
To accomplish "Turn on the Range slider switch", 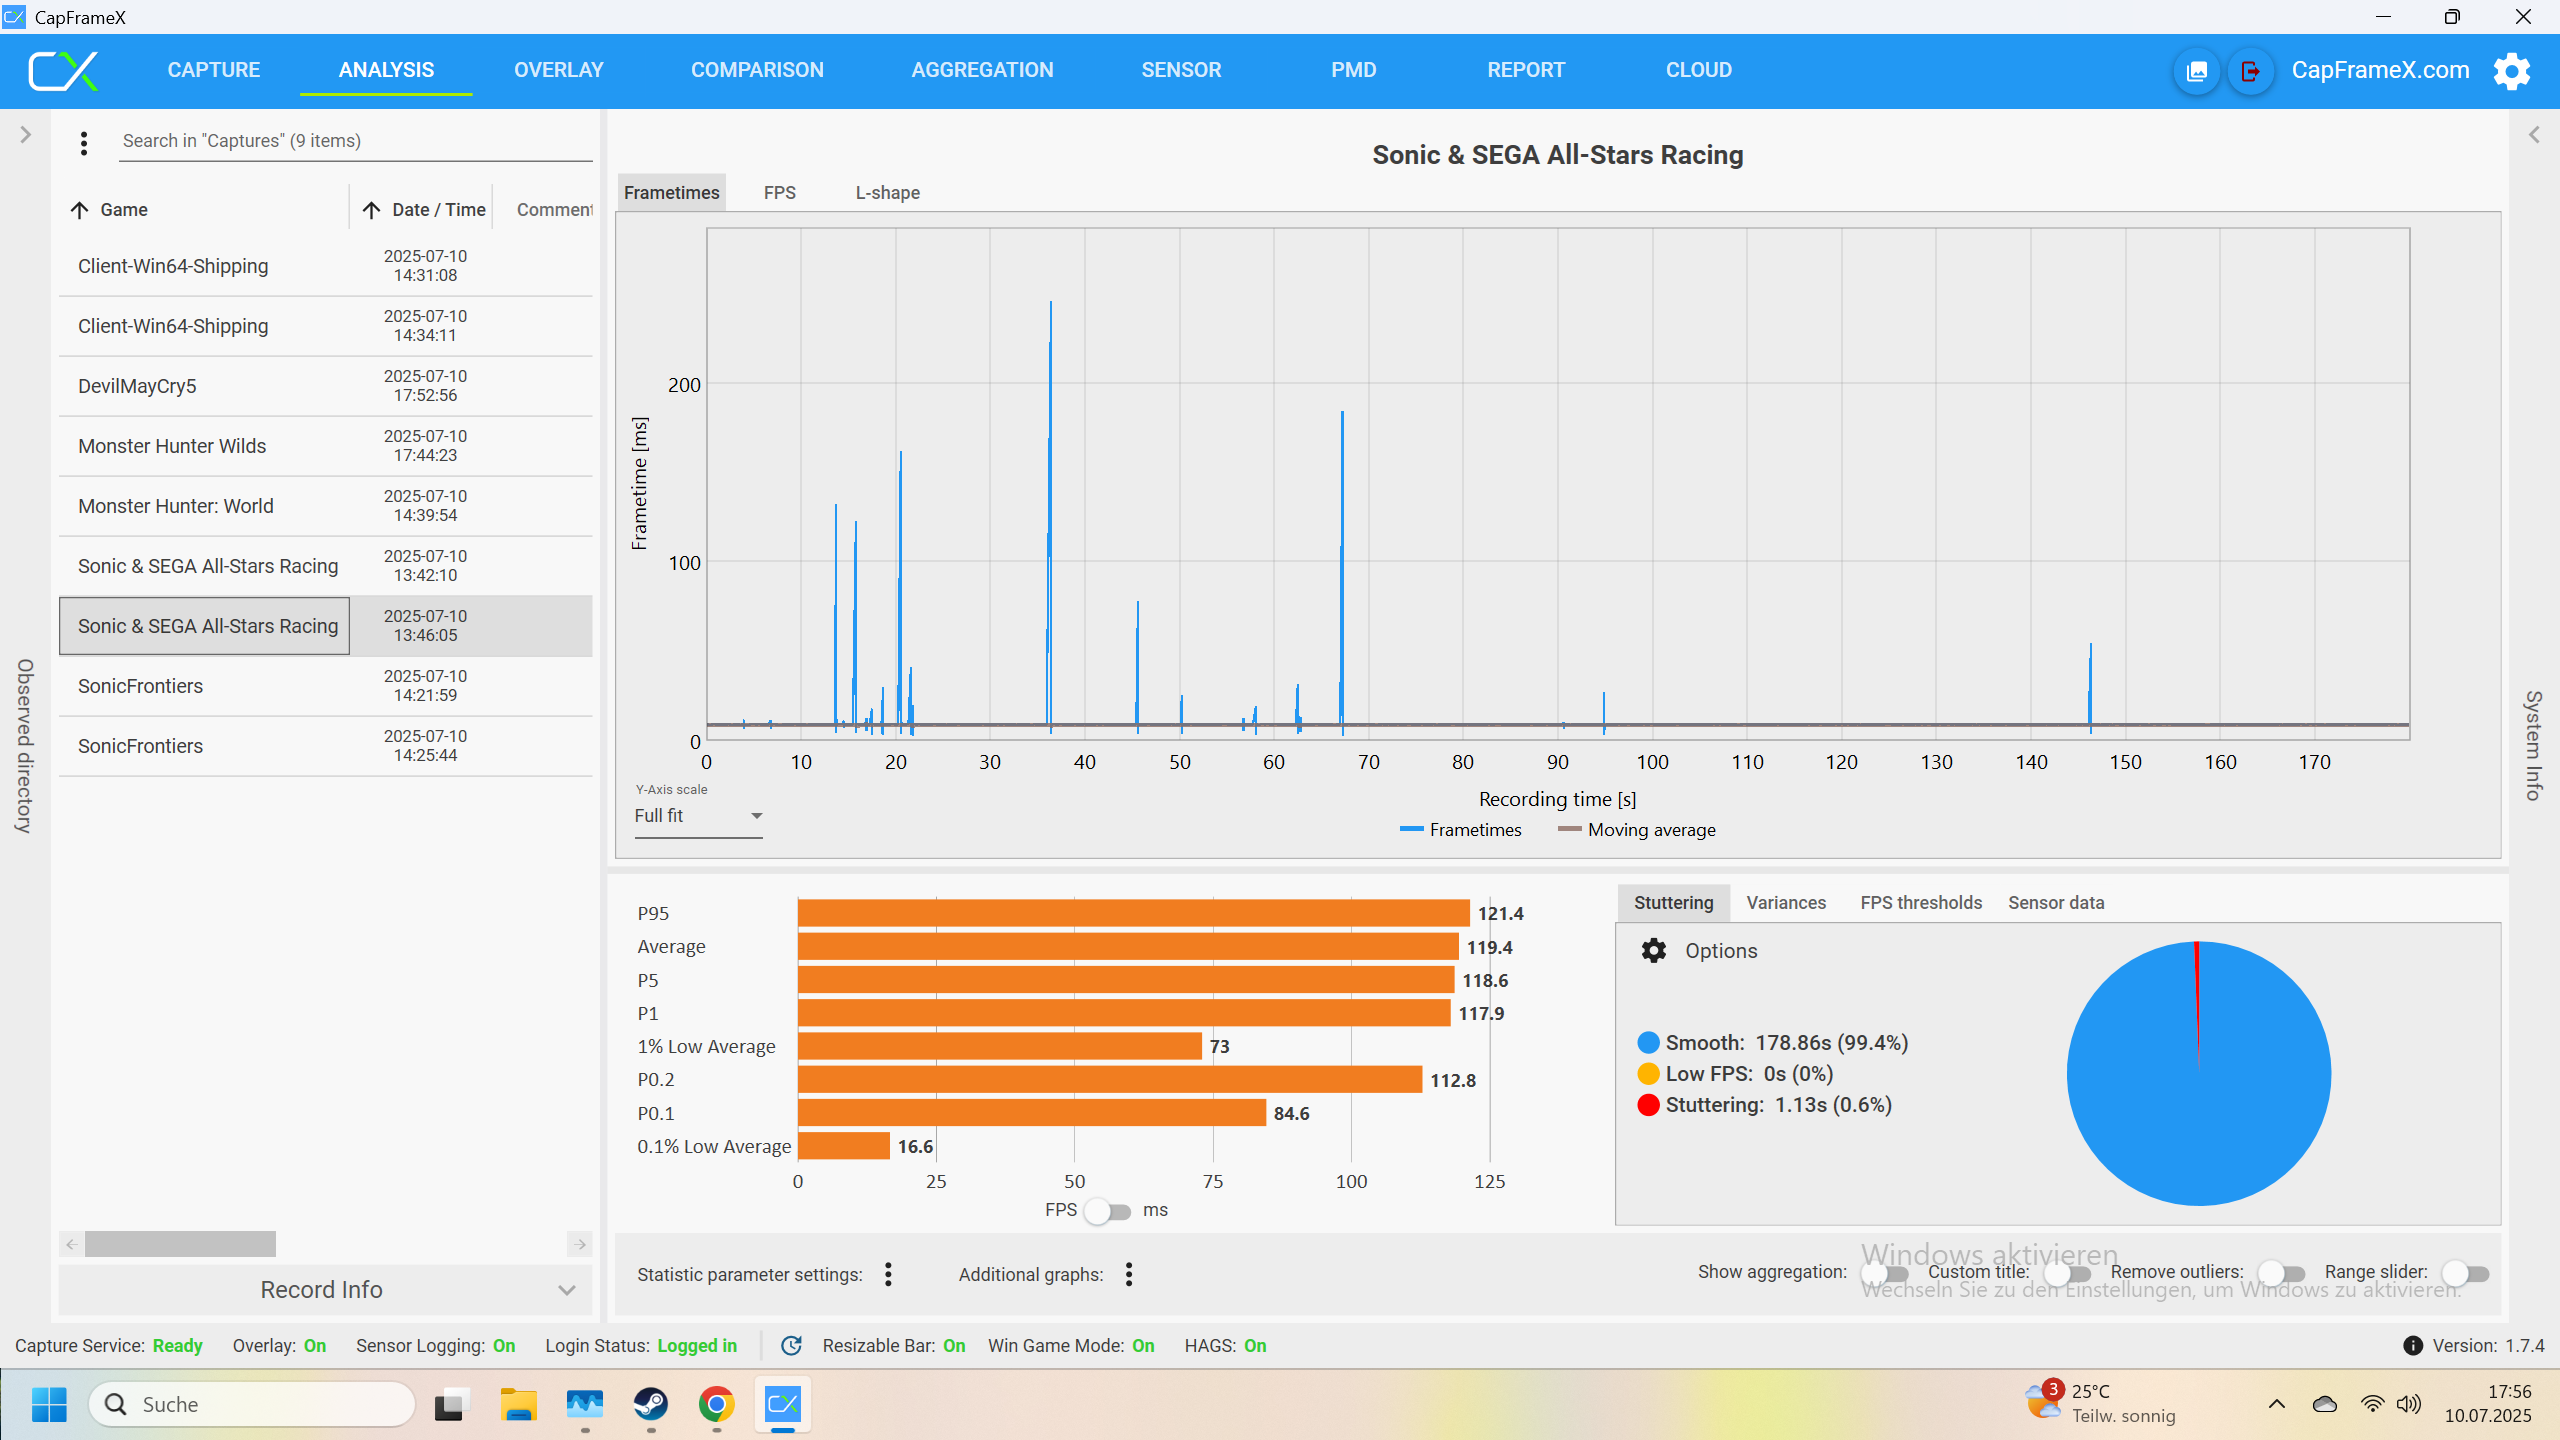I will (2464, 1273).
